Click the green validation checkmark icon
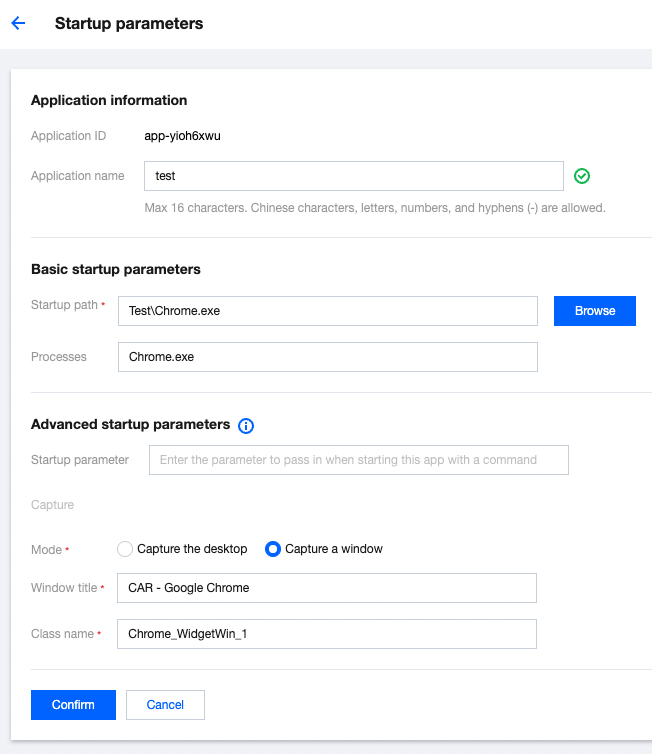The width and height of the screenshot is (652, 754). 582,176
